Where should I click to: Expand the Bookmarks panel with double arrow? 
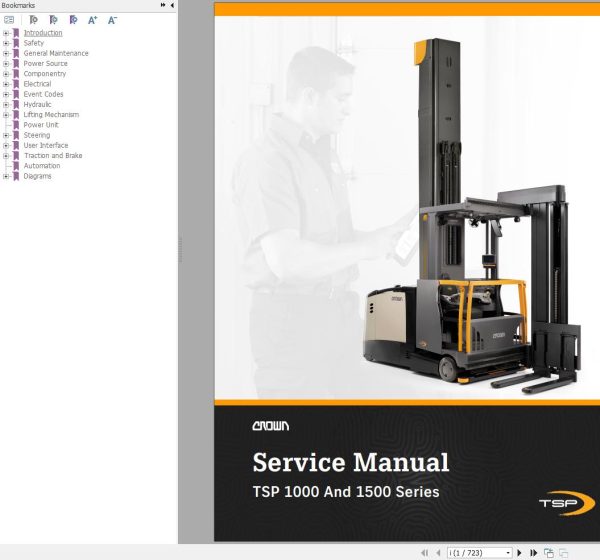(163, 5)
